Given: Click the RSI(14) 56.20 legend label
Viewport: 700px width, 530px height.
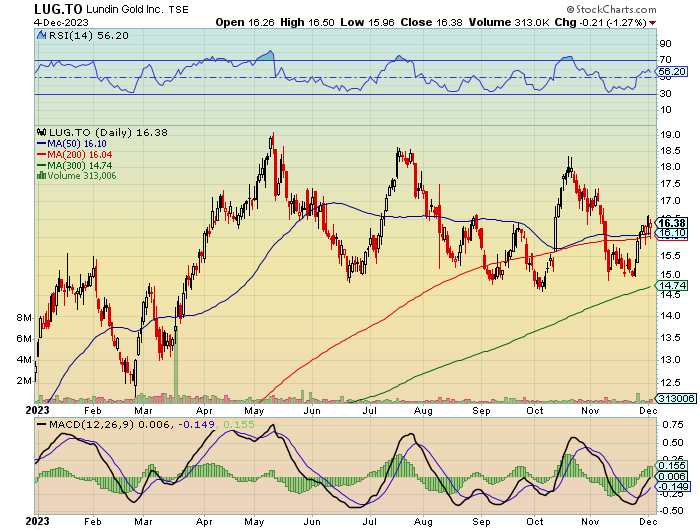Looking at the screenshot, I should 88,35.
